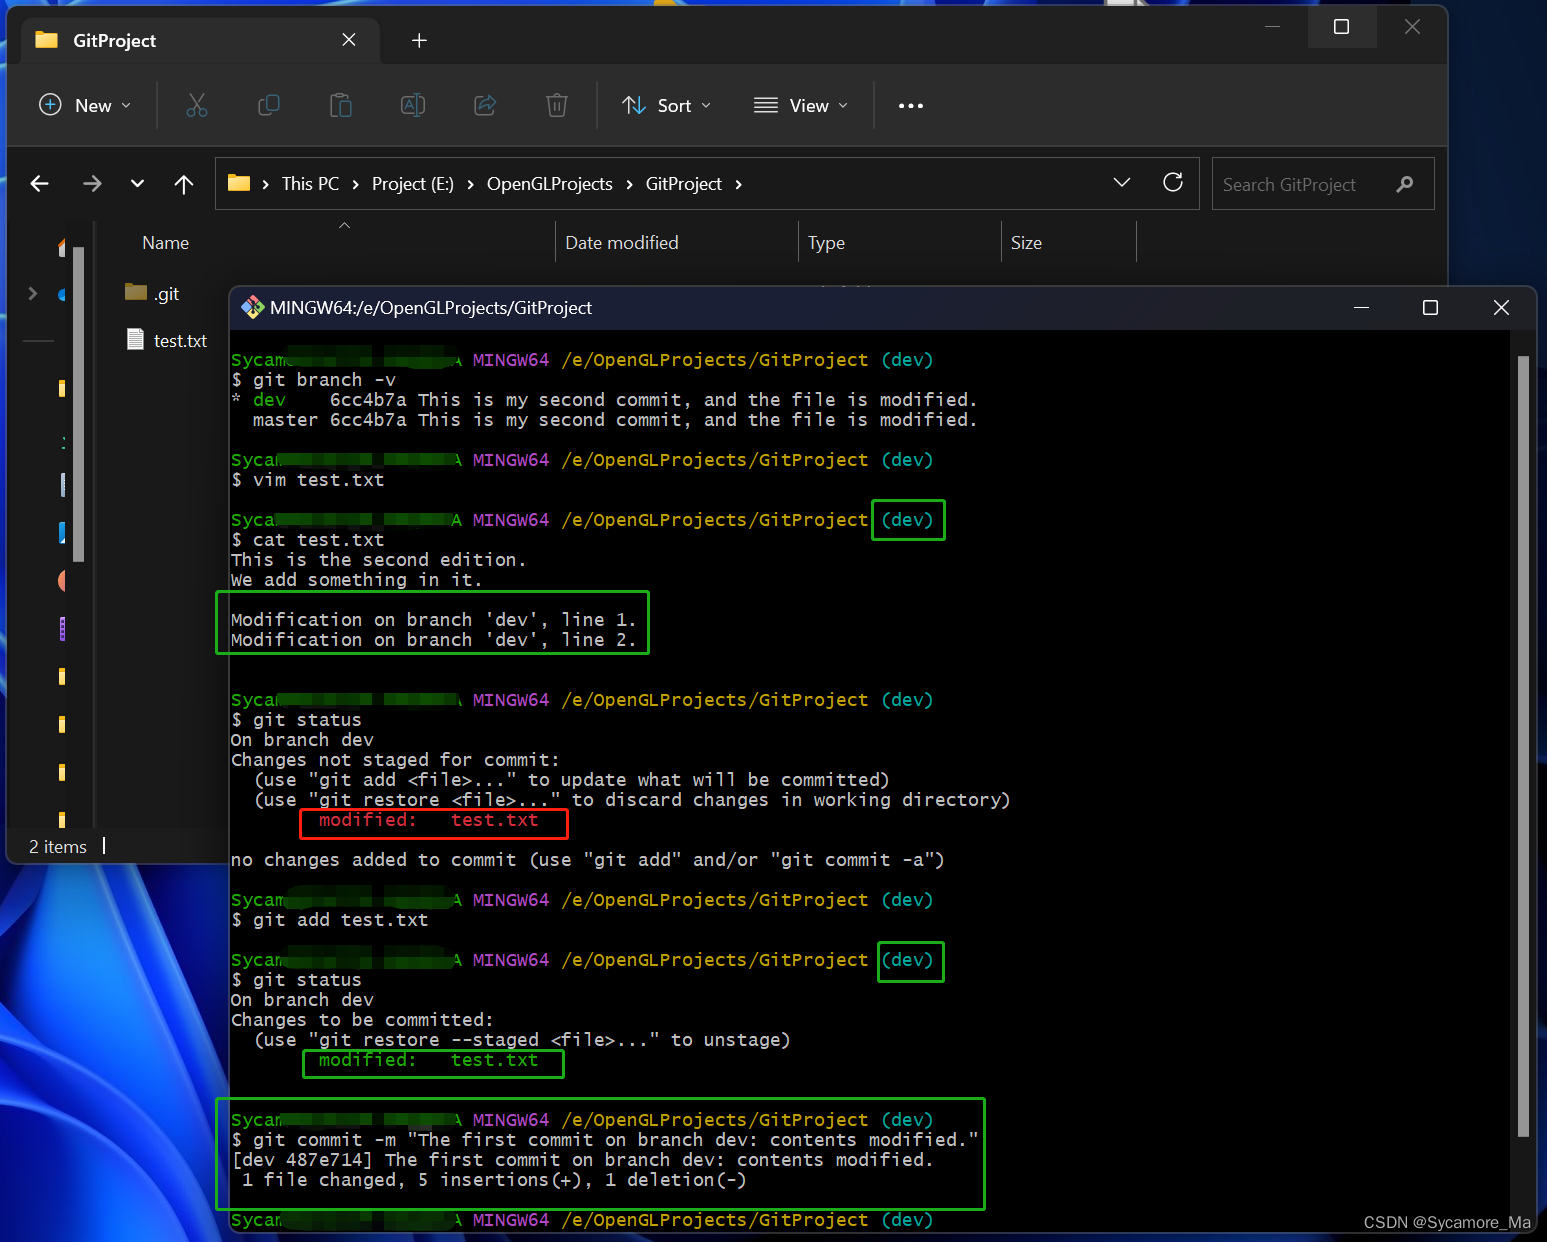Click the Rename icon in toolbar
The width and height of the screenshot is (1547, 1242).
tap(413, 105)
